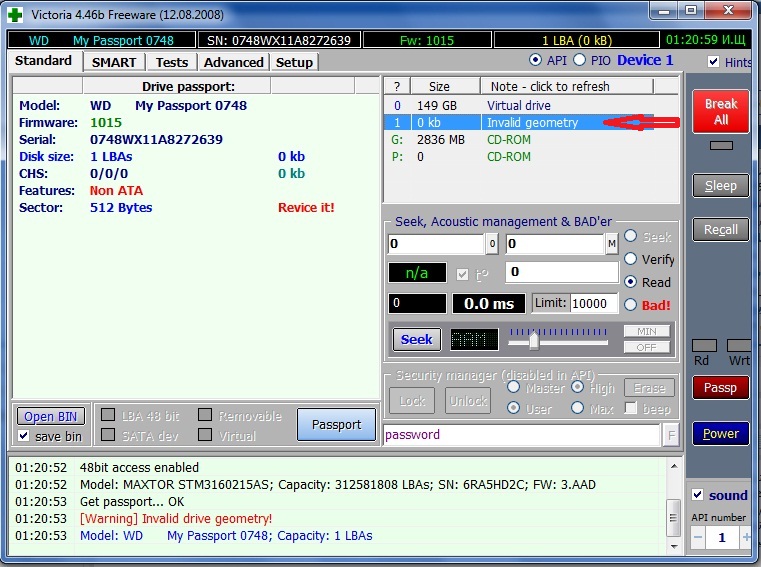Go to the Setup tab
The image size is (761, 567).
[x=294, y=63]
